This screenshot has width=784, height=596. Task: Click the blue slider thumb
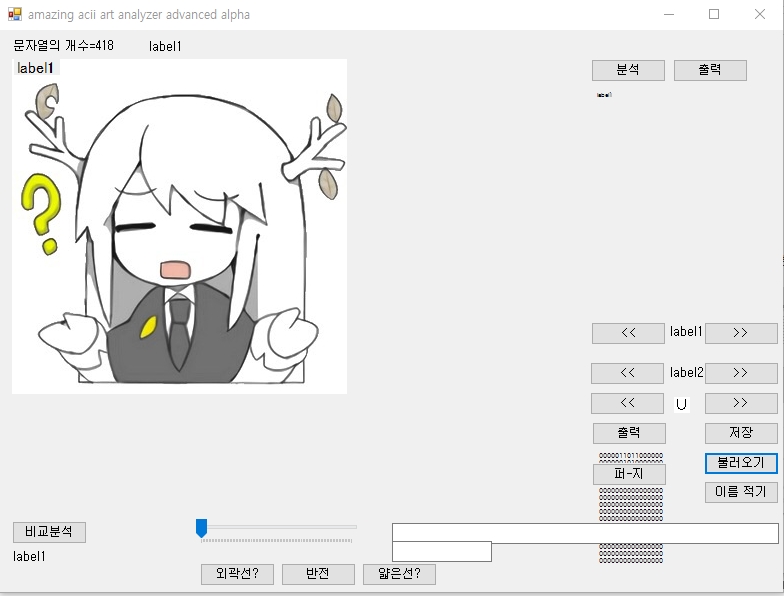pyautogui.click(x=201, y=528)
